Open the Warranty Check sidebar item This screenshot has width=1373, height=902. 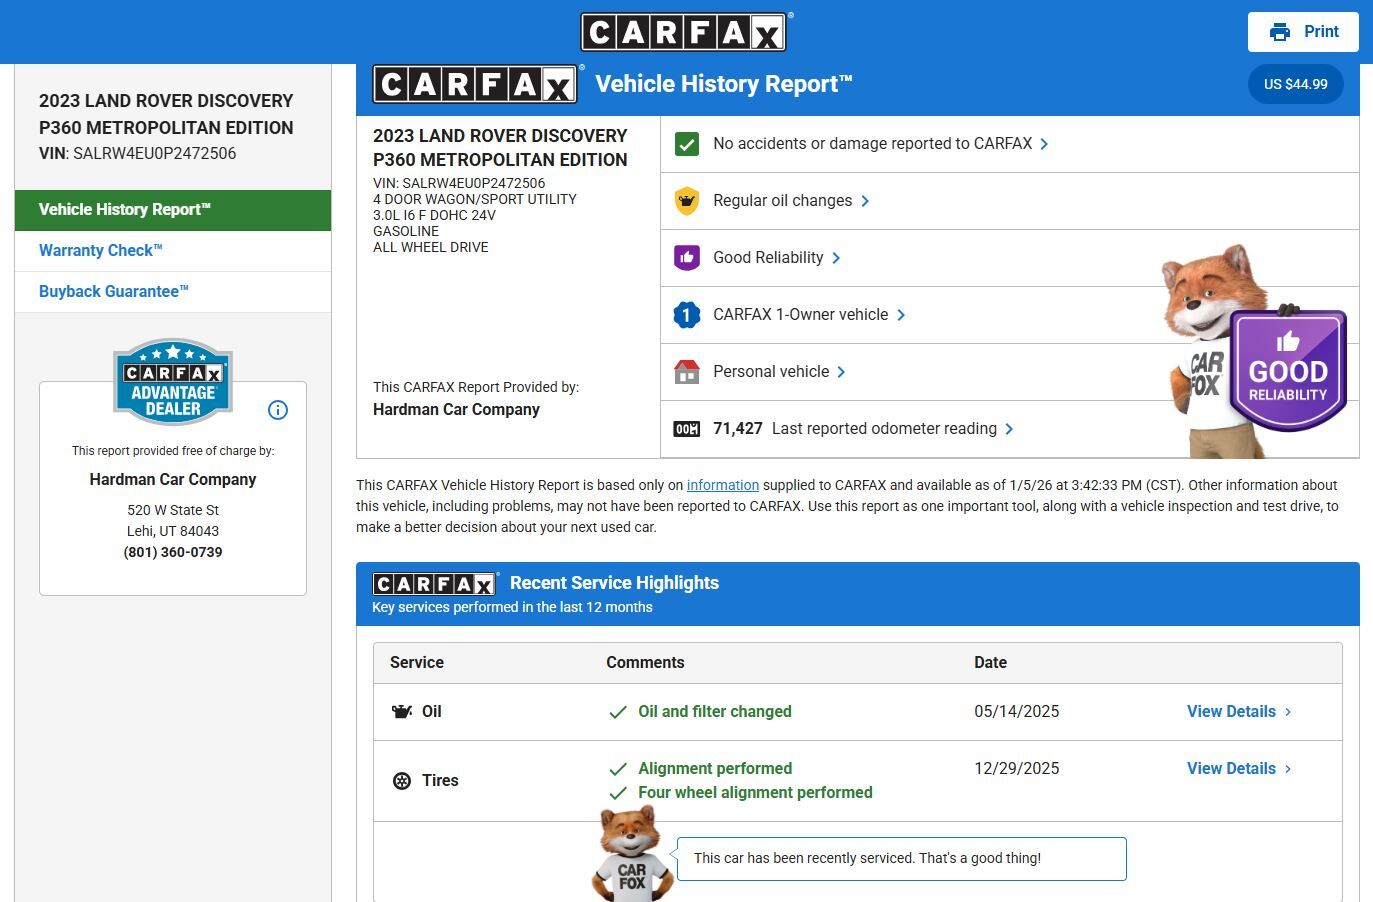point(100,251)
